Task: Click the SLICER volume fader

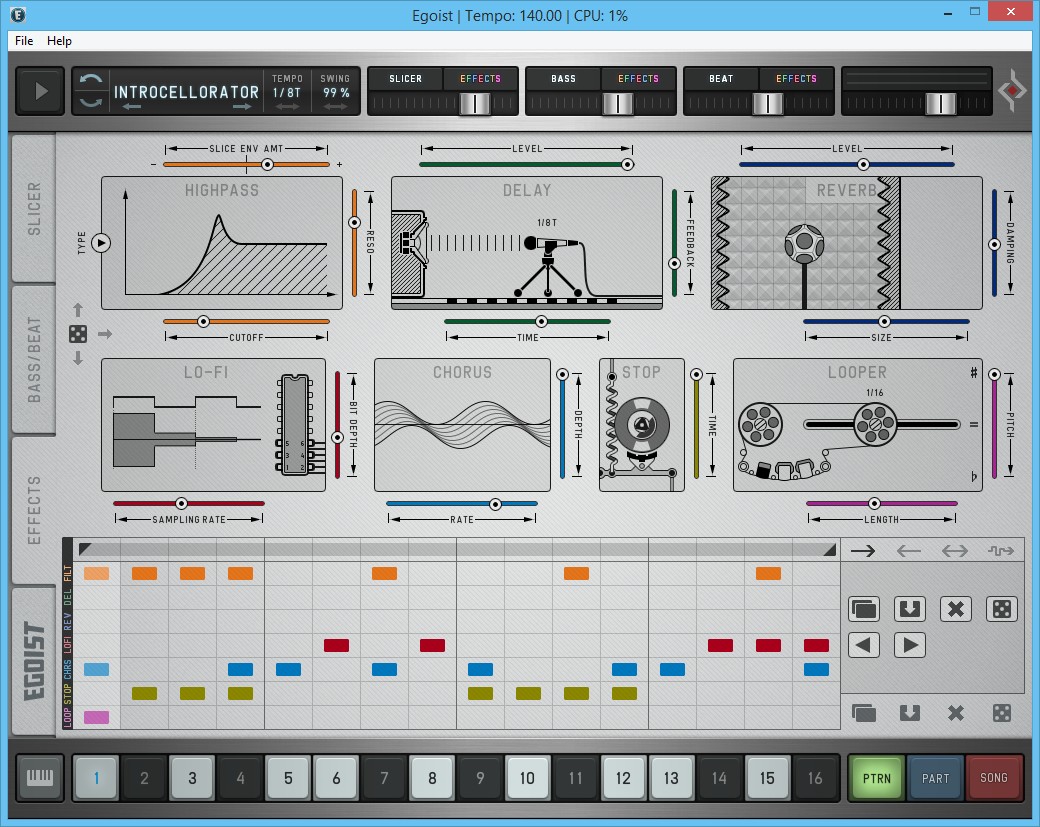Action: (x=475, y=103)
